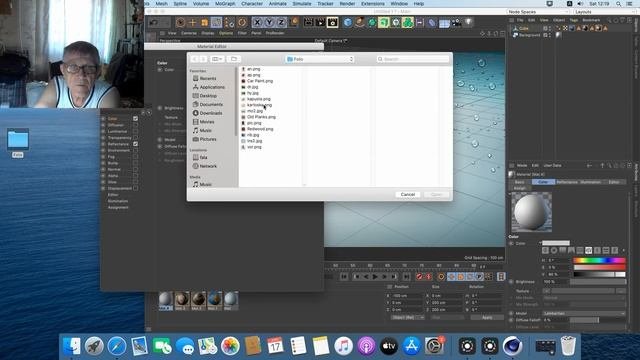640x360 pixels.
Task: Open the Model Lambertian dropdown
Action: point(584,313)
